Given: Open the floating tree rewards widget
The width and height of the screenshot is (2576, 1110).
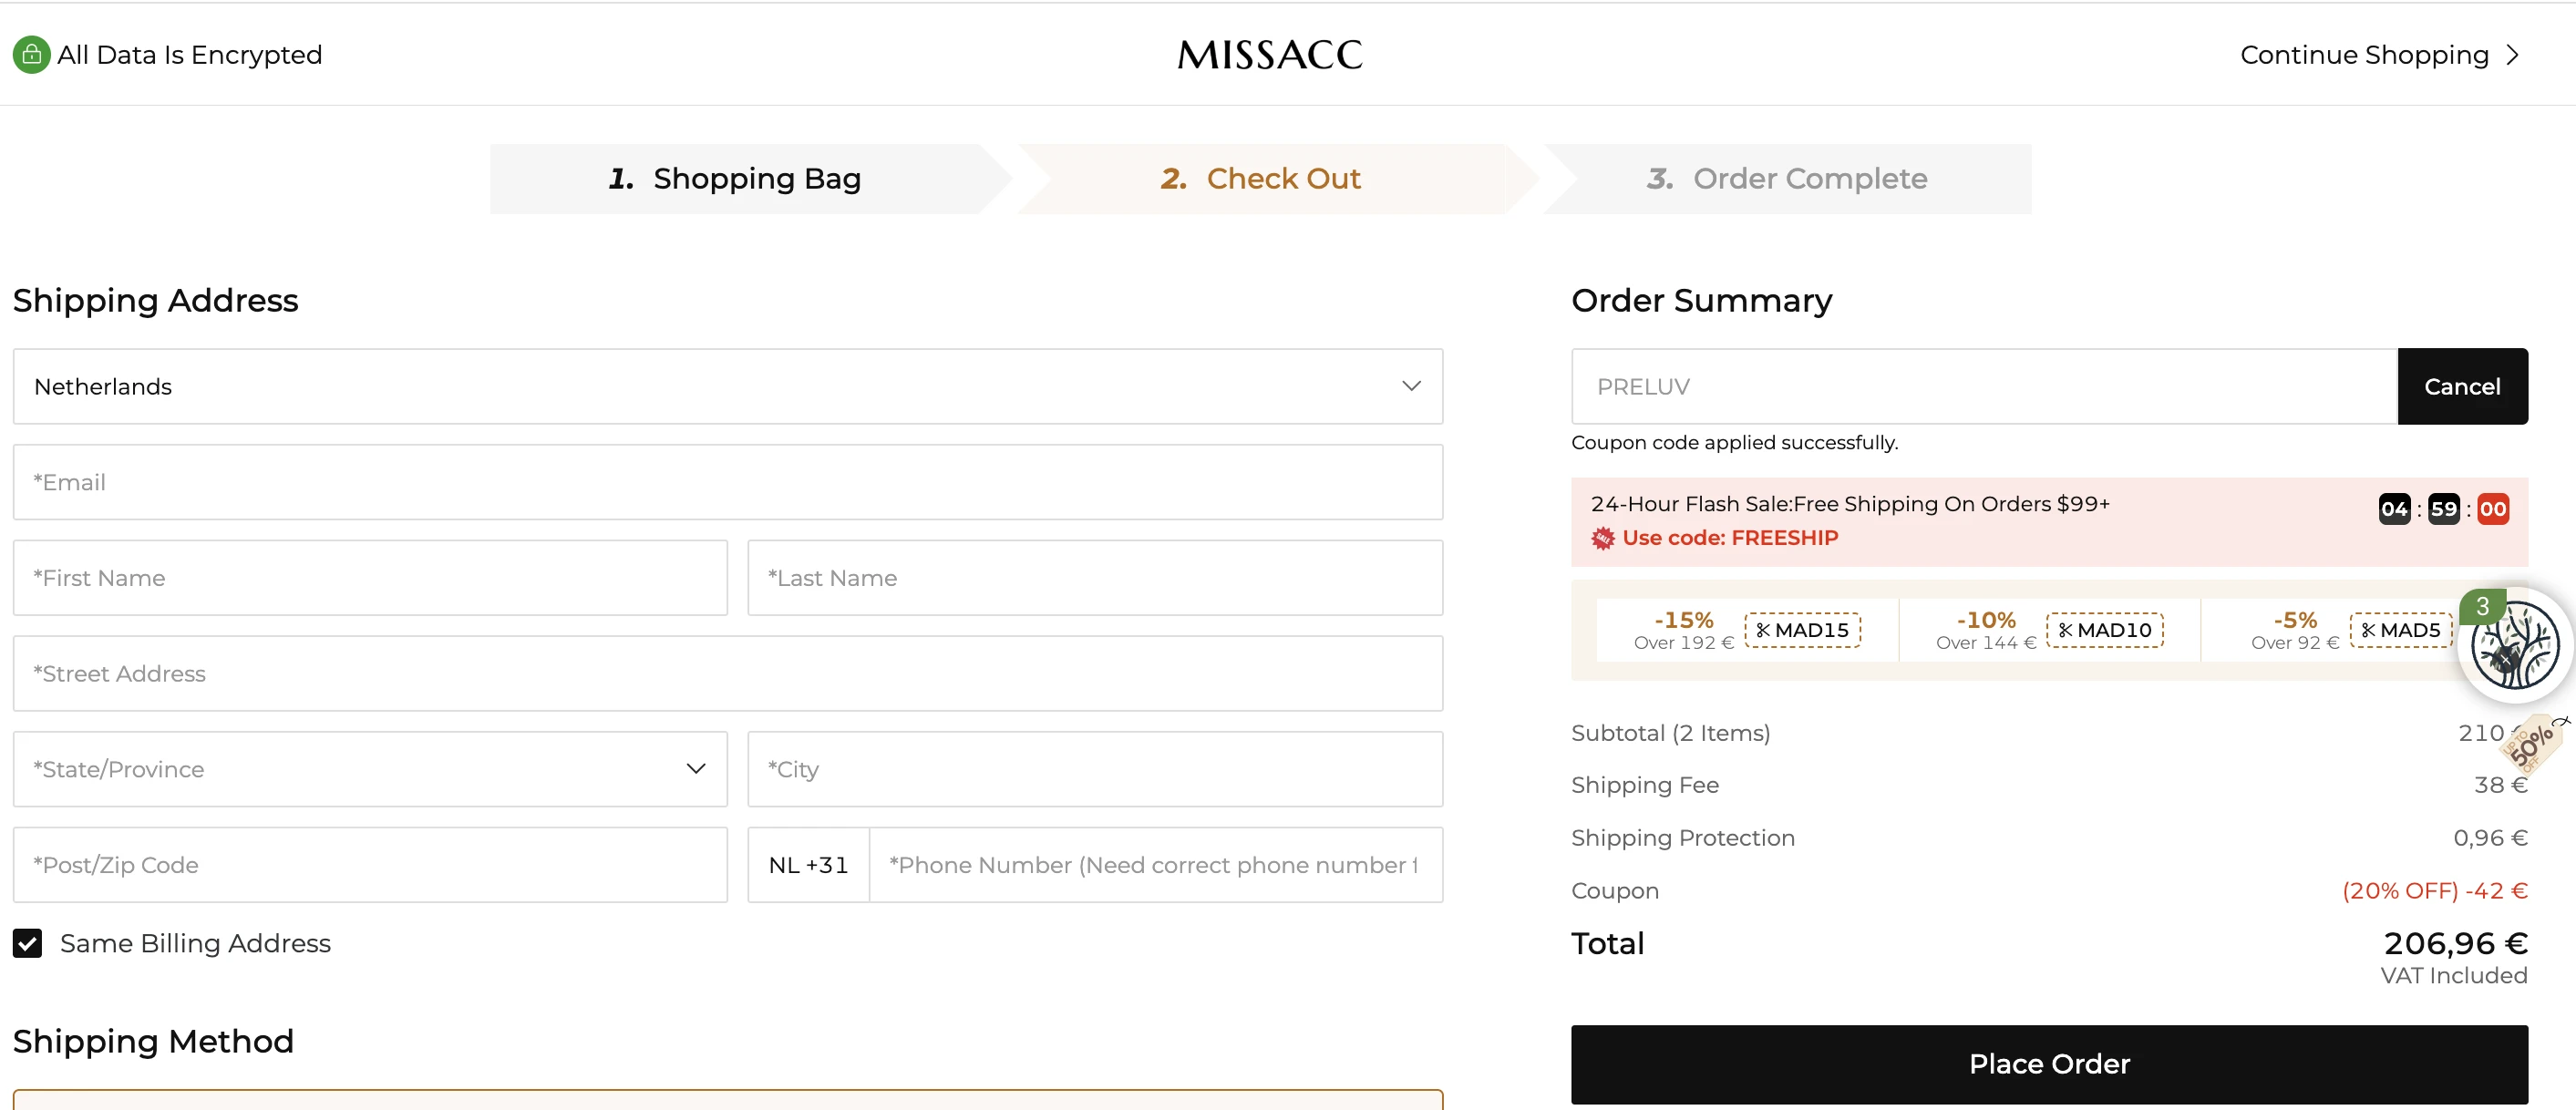Looking at the screenshot, I should pos(2516,647).
